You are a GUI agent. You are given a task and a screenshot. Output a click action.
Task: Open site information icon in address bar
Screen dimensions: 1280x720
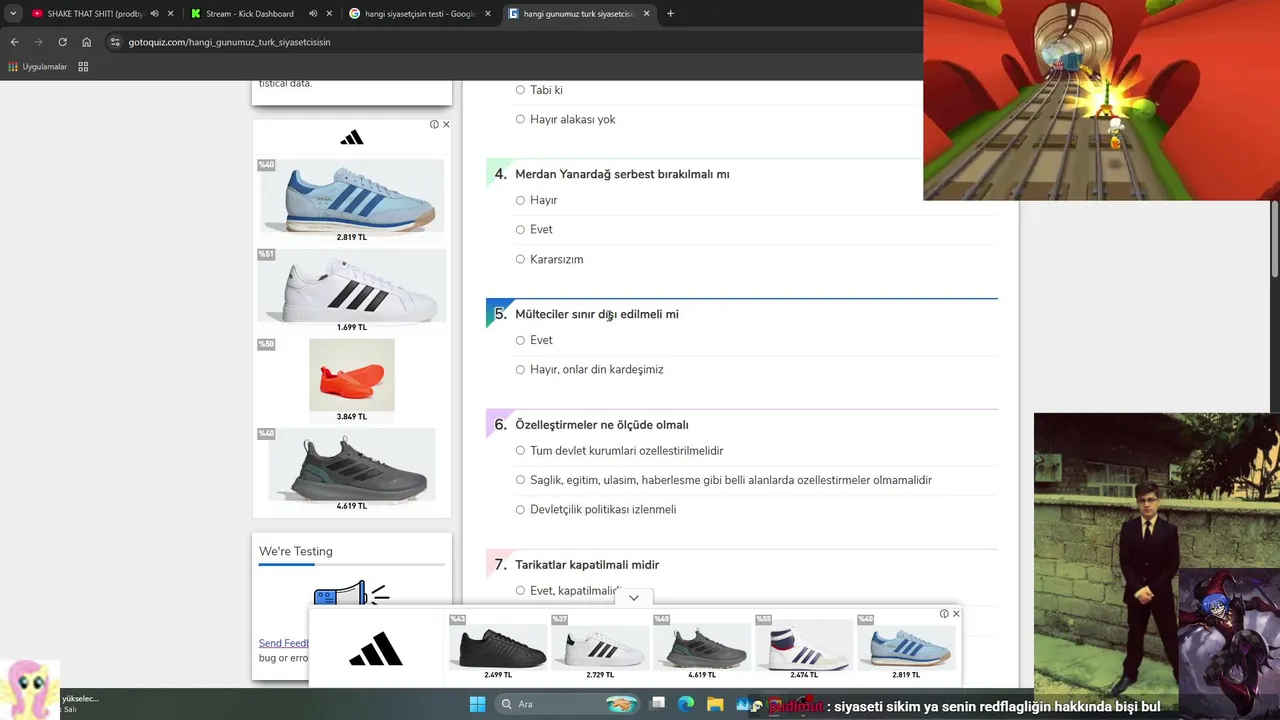(115, 42)
